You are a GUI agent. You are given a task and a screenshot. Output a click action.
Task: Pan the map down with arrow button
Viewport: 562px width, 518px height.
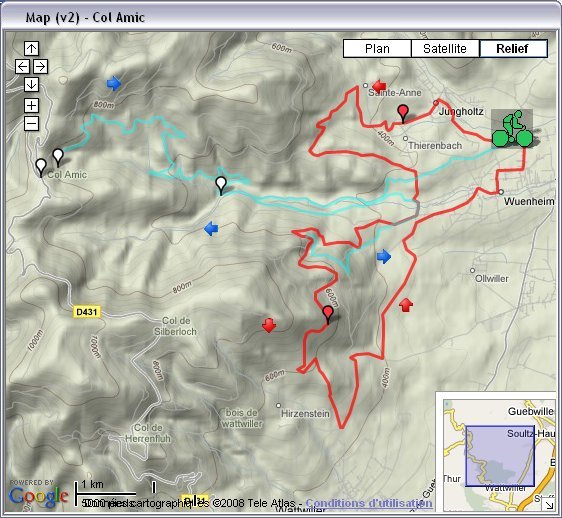coord(32,85)
